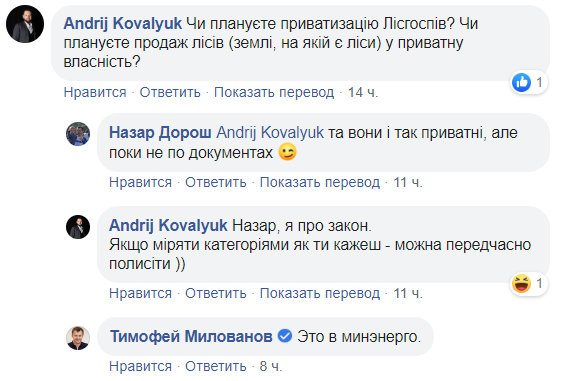
Task: Reply to Тимофей Милованов's comment
Action: tap(216, 366)
